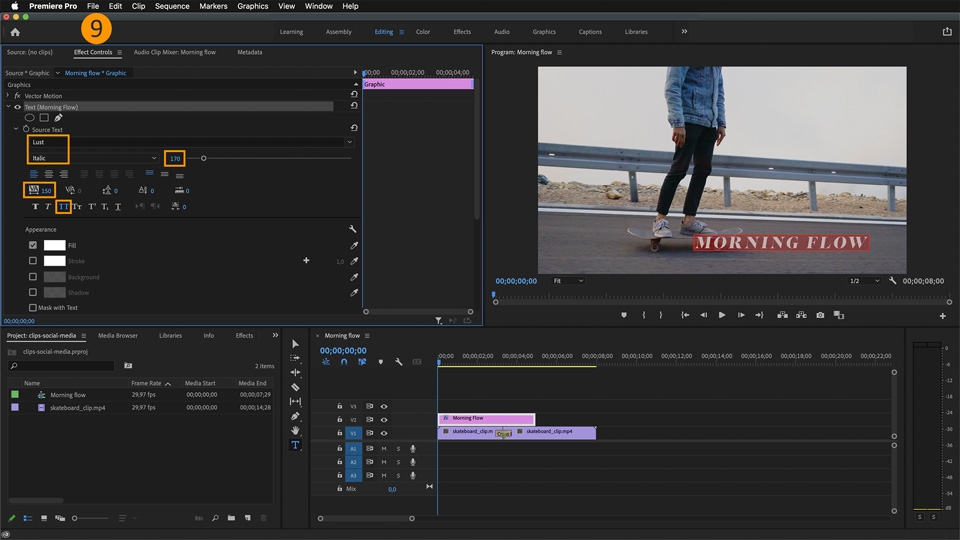Open the Fit zoom level dropdown
Viewport: 960px width, 540px height.
point(568,281)
